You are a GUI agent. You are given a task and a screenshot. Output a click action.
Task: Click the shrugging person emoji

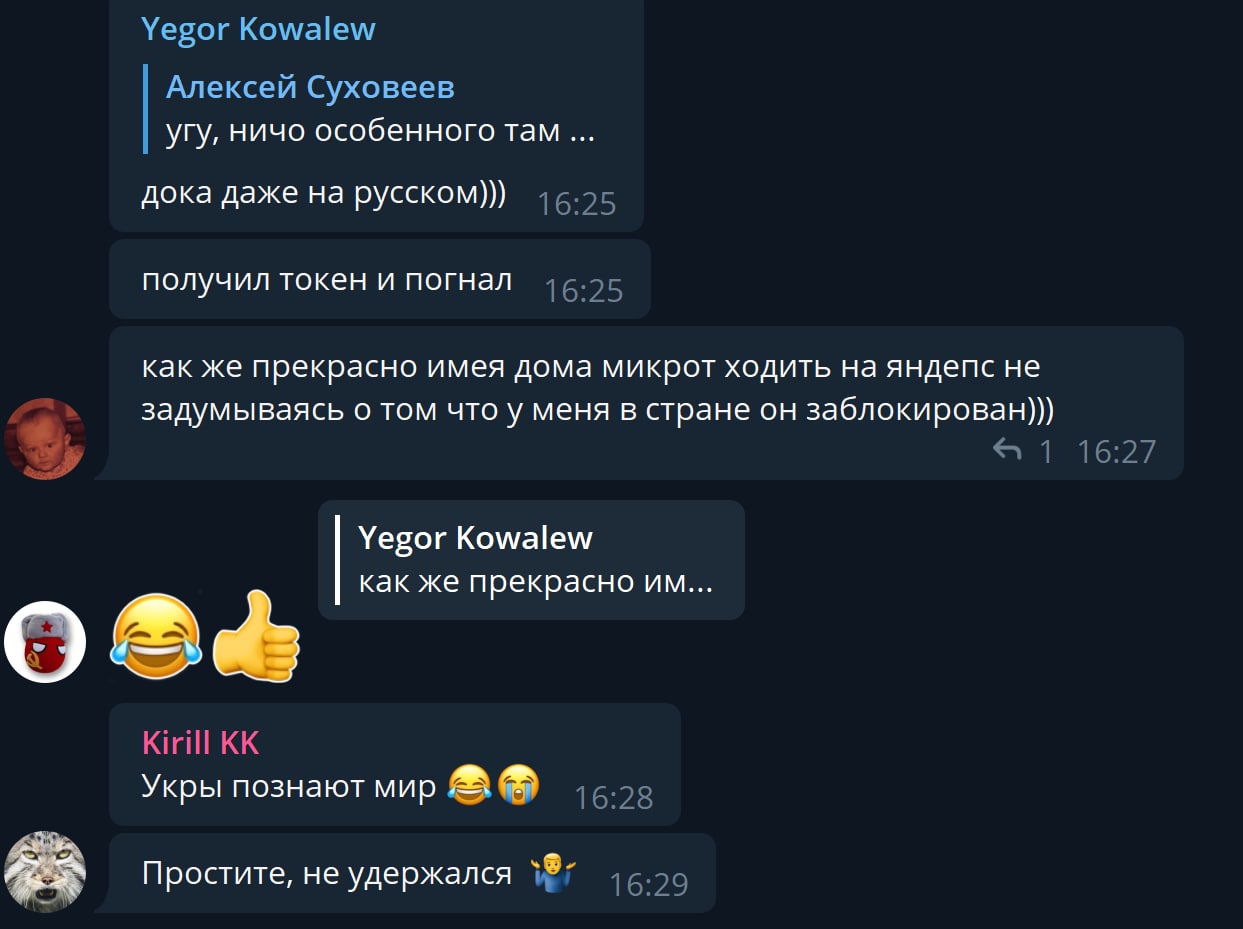click(x=553, y=873)
